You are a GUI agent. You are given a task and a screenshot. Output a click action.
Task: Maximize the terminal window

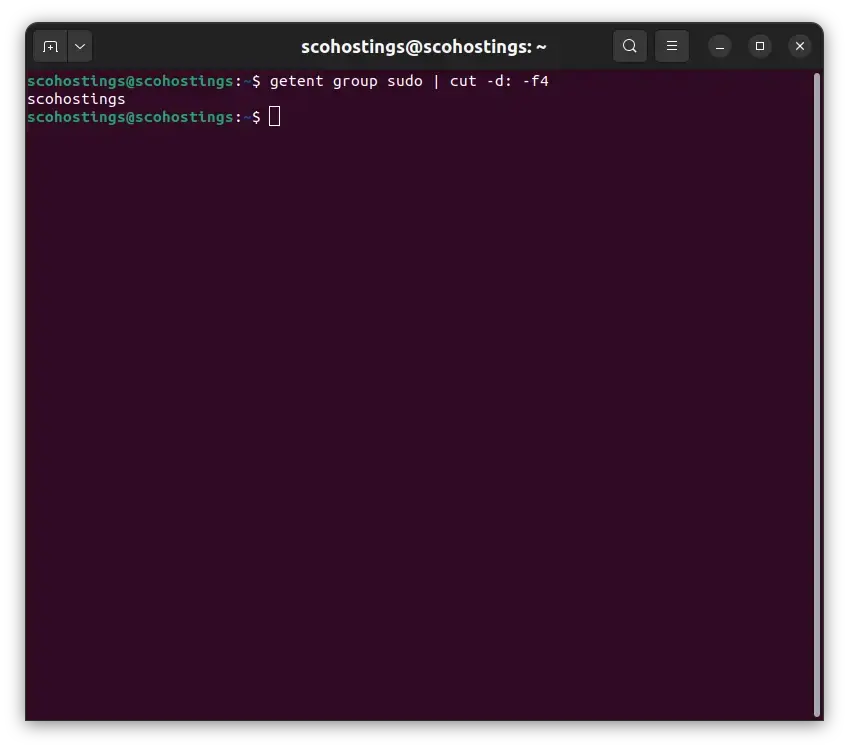click(760, 47)
